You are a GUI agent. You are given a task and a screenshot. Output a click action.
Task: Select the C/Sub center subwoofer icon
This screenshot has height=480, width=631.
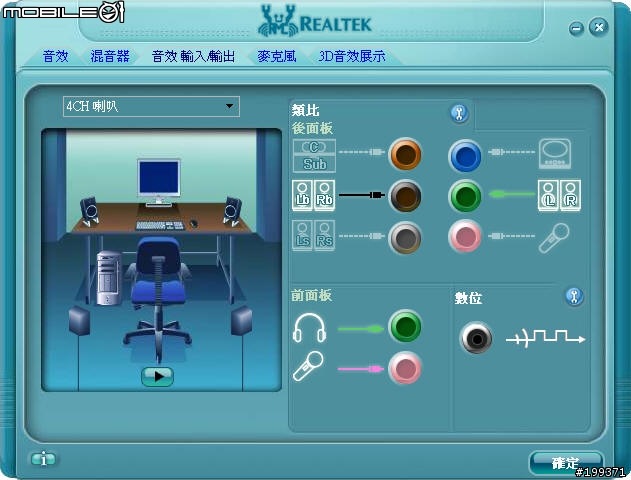(314, 156)
